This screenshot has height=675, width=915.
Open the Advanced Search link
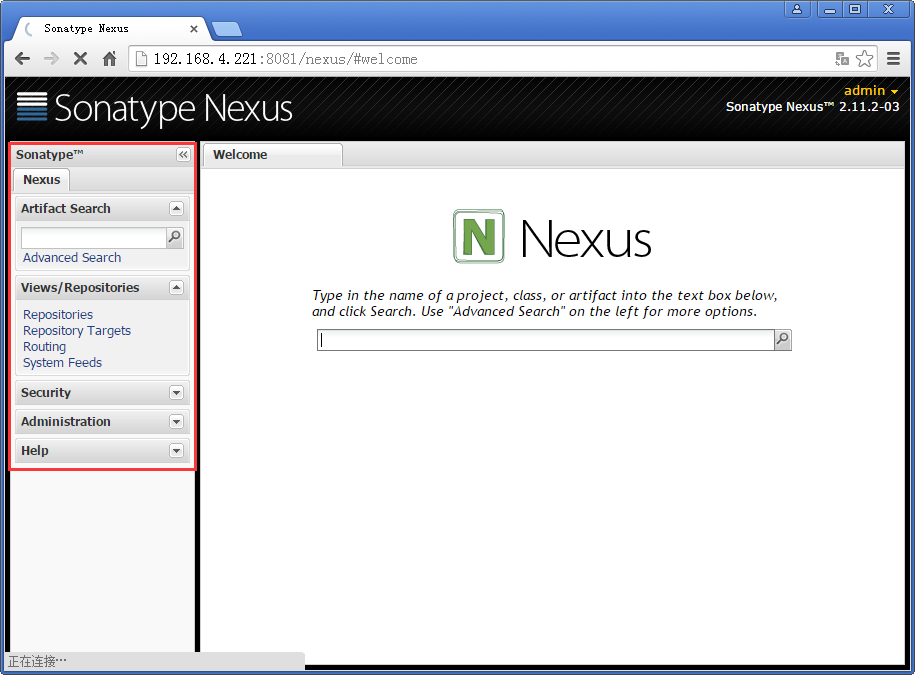tap(72, 258)
